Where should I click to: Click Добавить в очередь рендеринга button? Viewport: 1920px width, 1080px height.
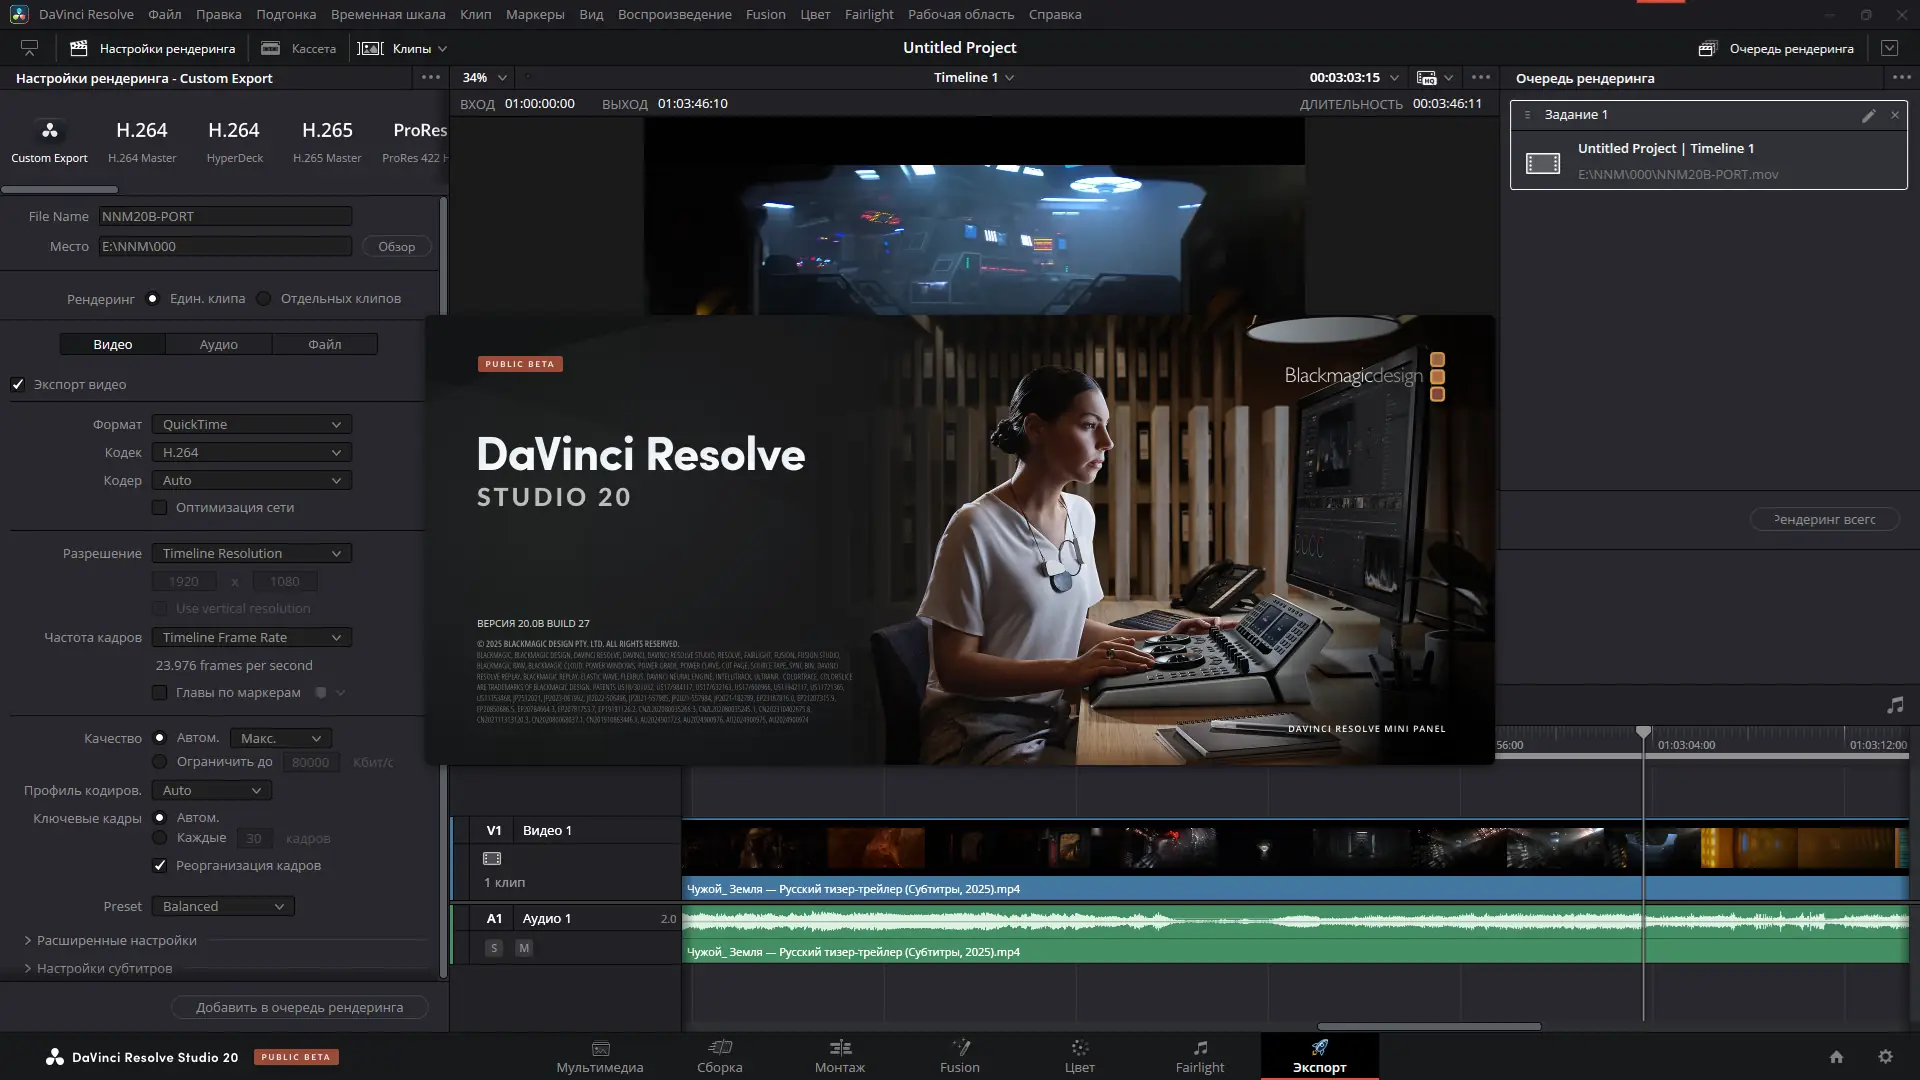[299, 1008]
